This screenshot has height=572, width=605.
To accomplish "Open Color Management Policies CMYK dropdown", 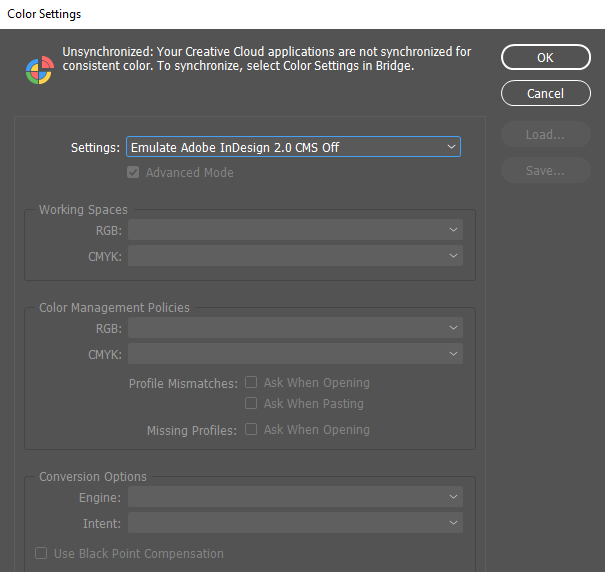I will tap(295, 353).
